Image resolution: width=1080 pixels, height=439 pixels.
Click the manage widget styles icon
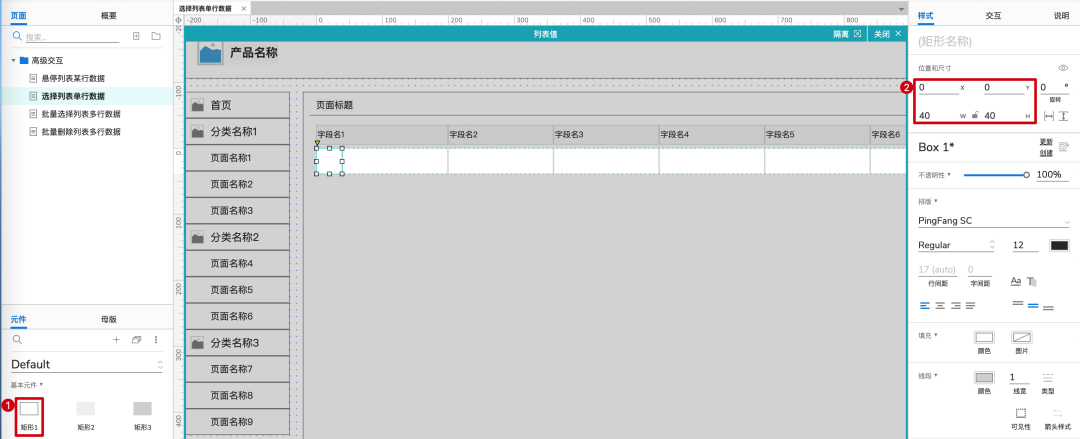(1063, 147)
